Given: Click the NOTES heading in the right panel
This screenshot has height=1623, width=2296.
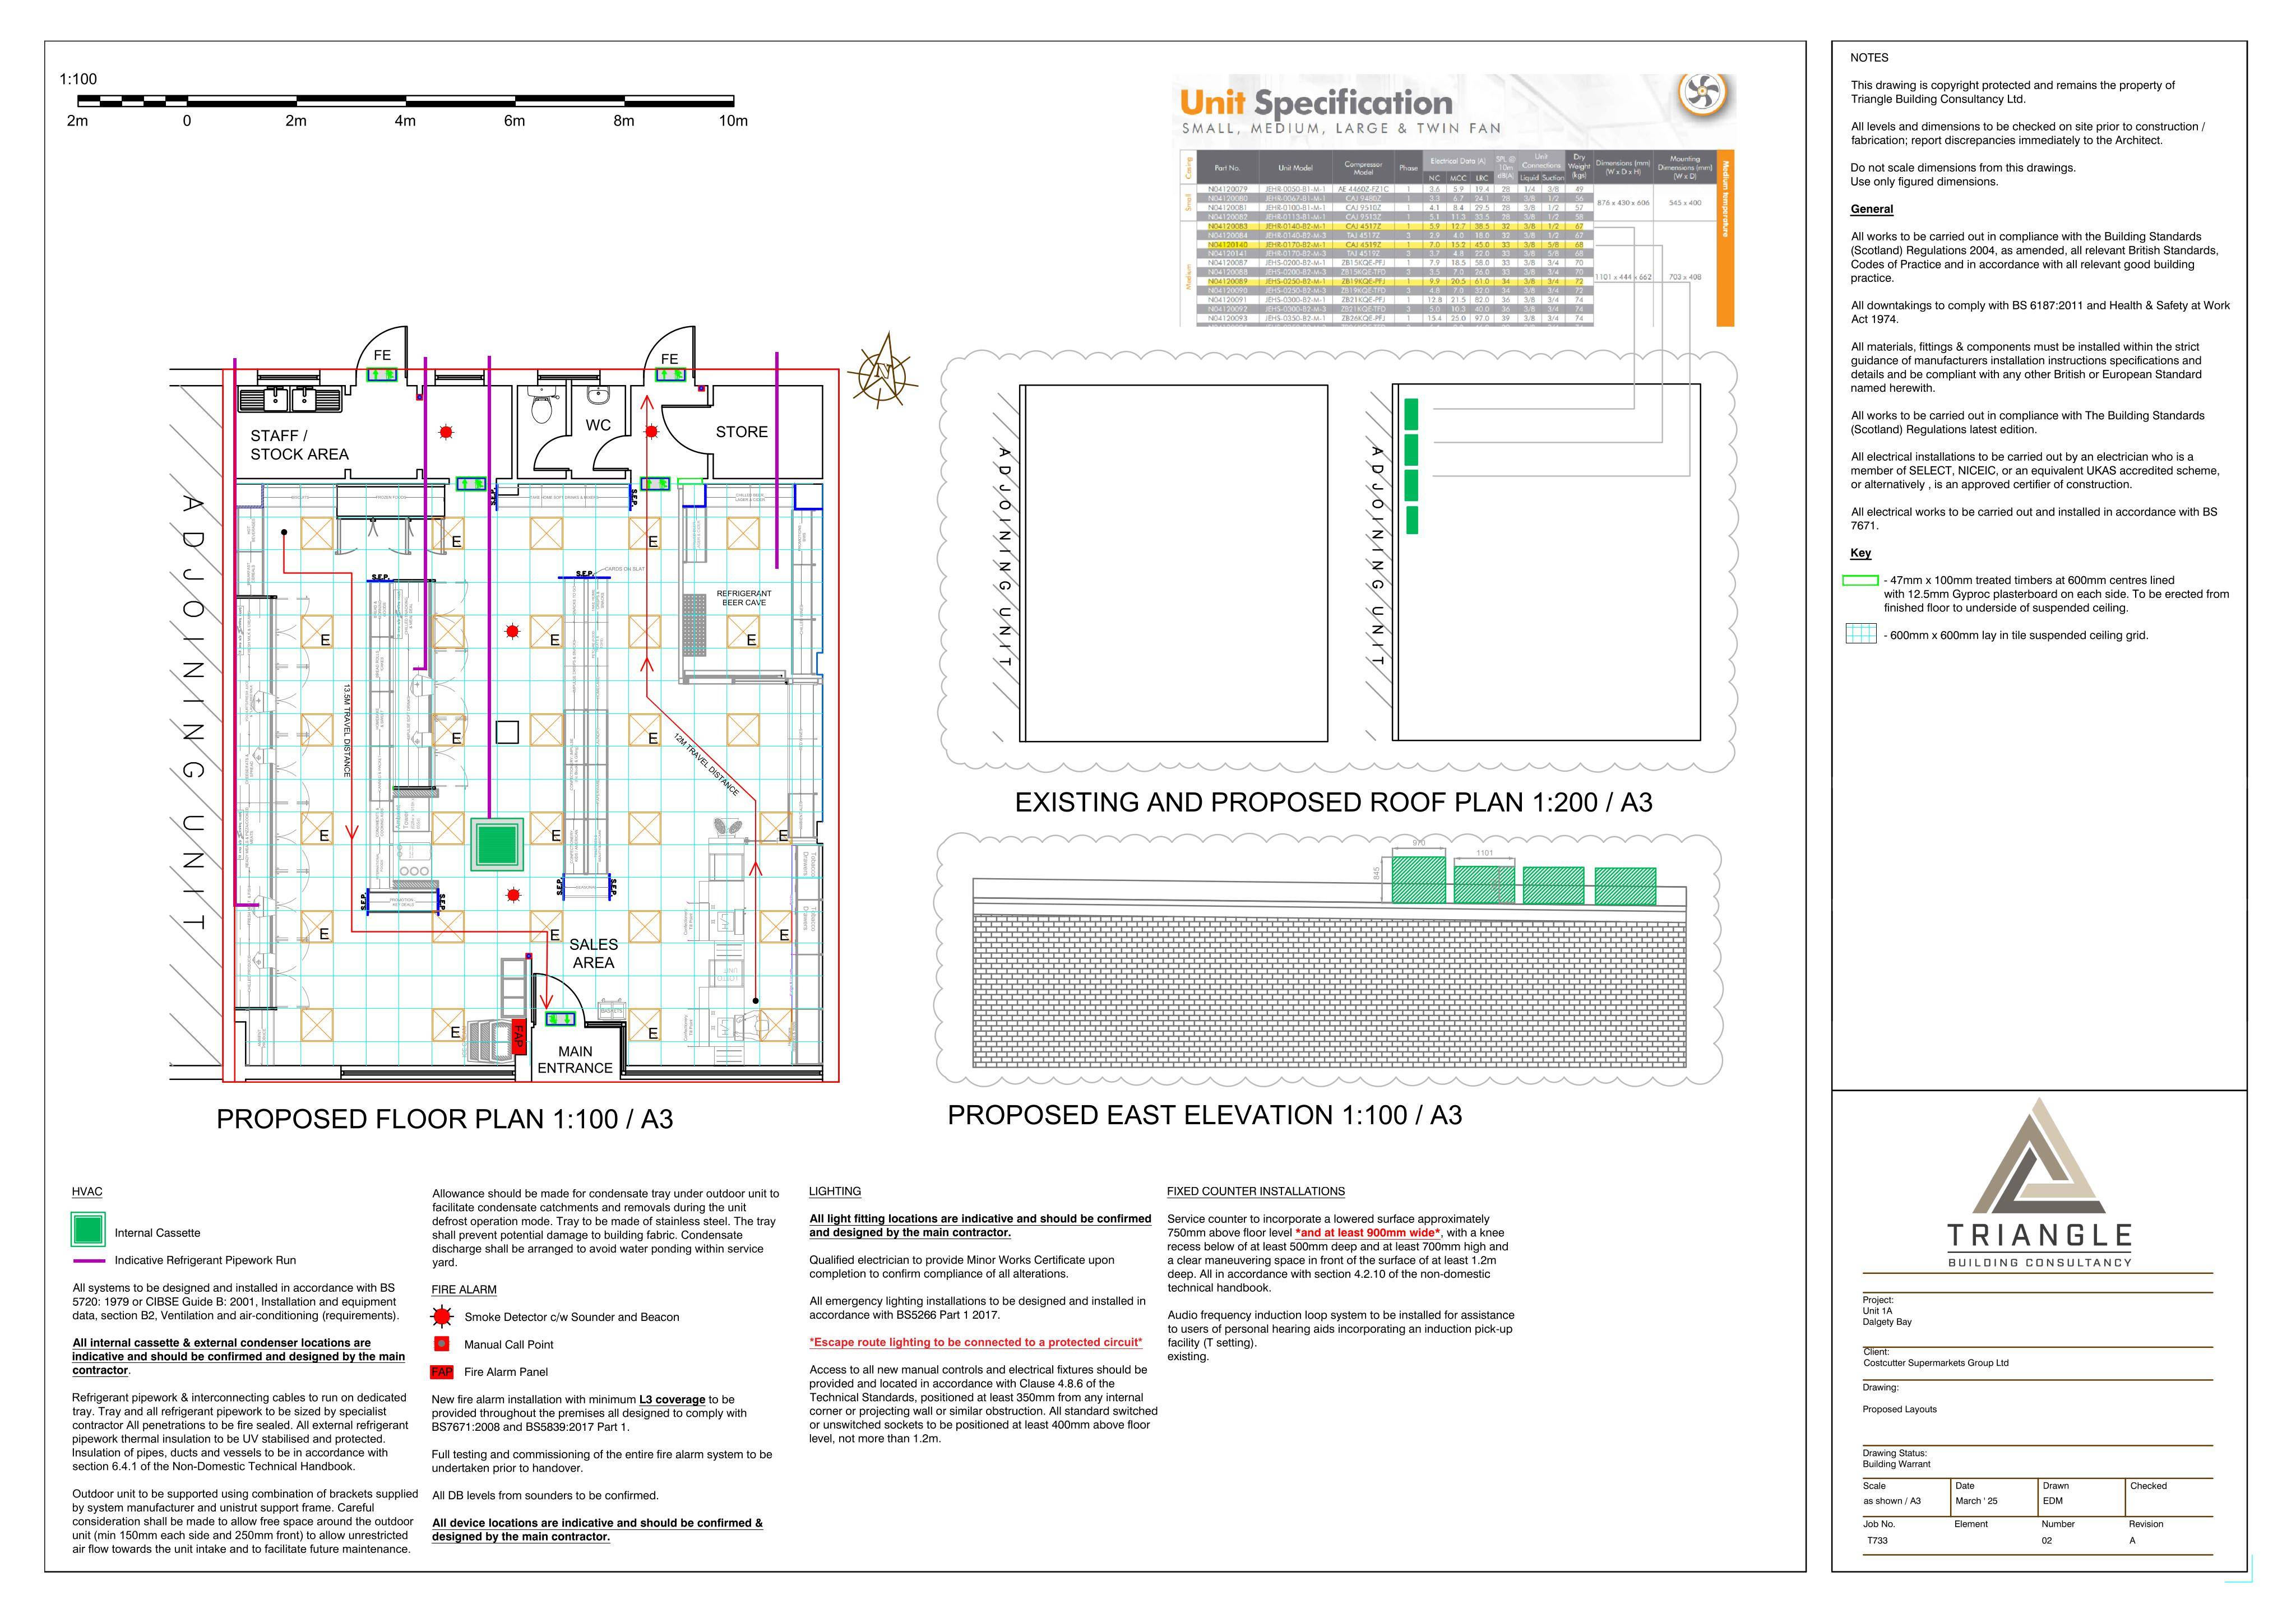Looking at the screenshot, I should pyautogui.click(x=1869, y=58).
